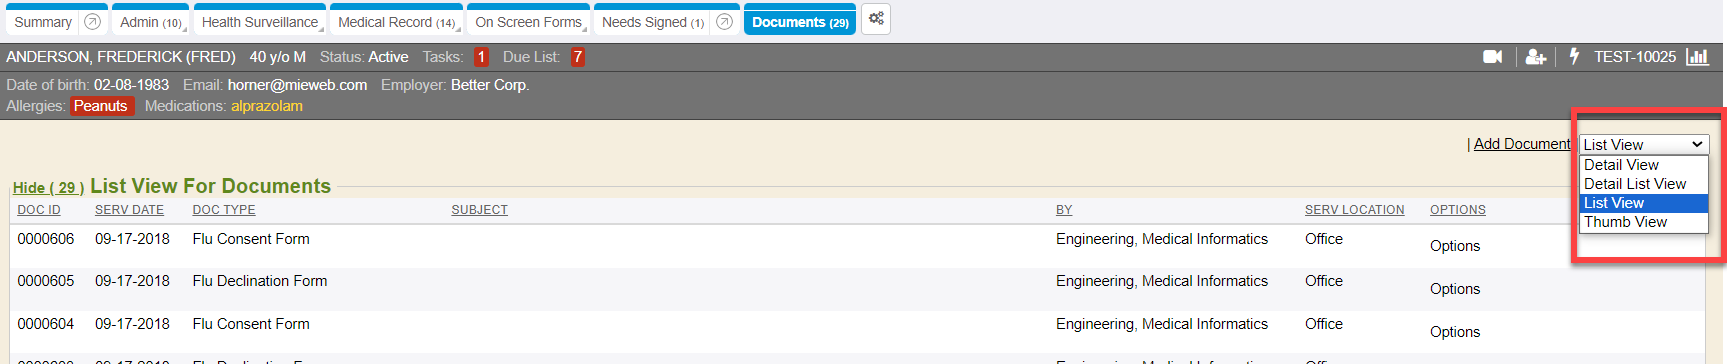Sort by the SERV DATE column header

(129, 210)
